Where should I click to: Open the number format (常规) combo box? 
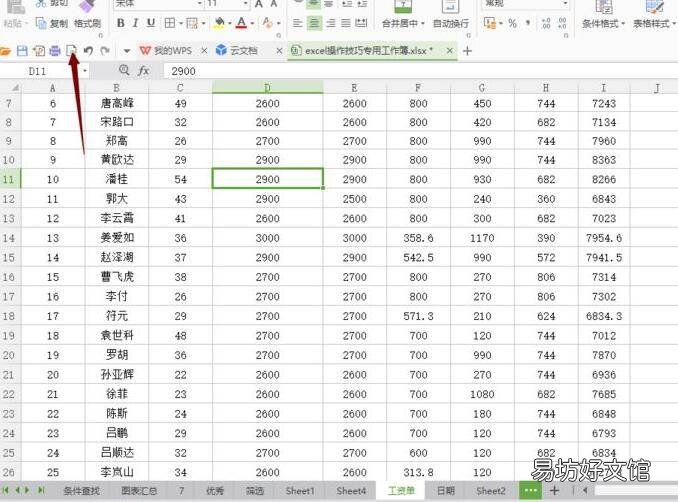(525, 4)
